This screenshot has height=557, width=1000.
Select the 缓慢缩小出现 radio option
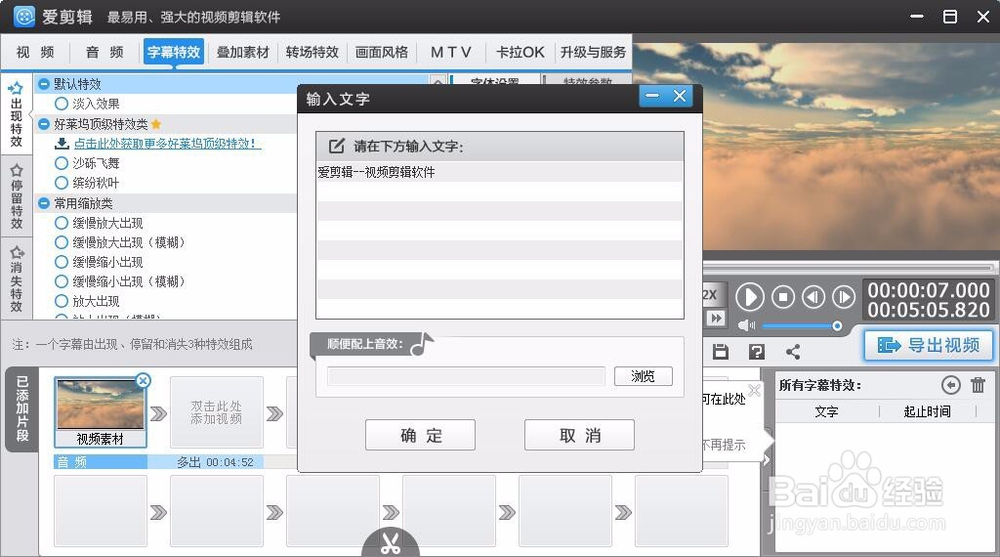coord(61,262)
